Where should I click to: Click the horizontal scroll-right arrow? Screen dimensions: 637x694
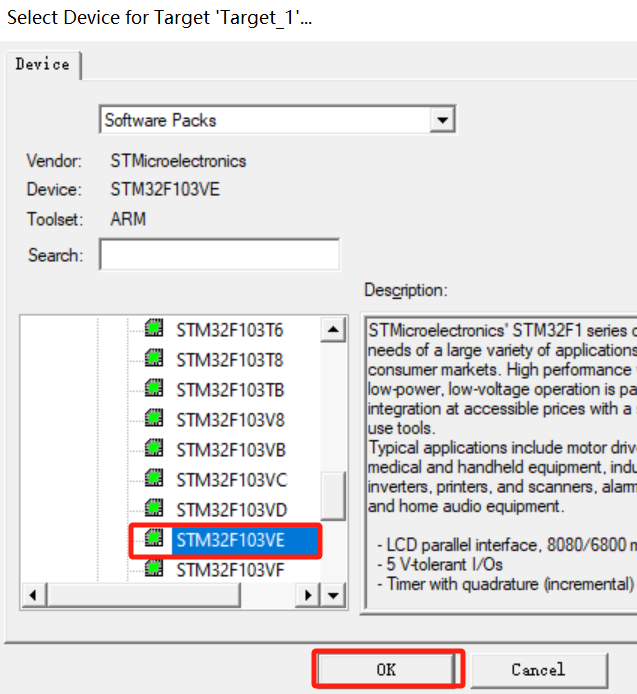click(308, 595)
